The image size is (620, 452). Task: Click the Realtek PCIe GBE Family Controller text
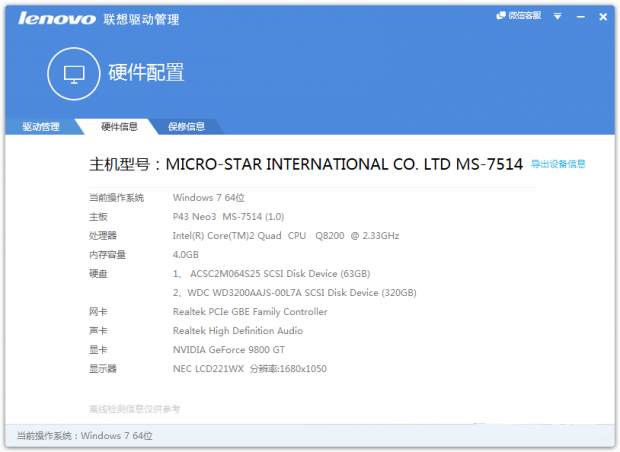coord(250,312)
